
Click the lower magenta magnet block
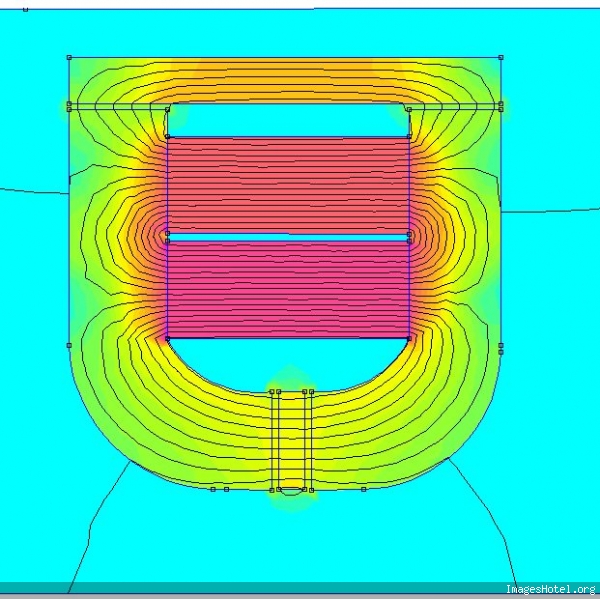[288, 290]
